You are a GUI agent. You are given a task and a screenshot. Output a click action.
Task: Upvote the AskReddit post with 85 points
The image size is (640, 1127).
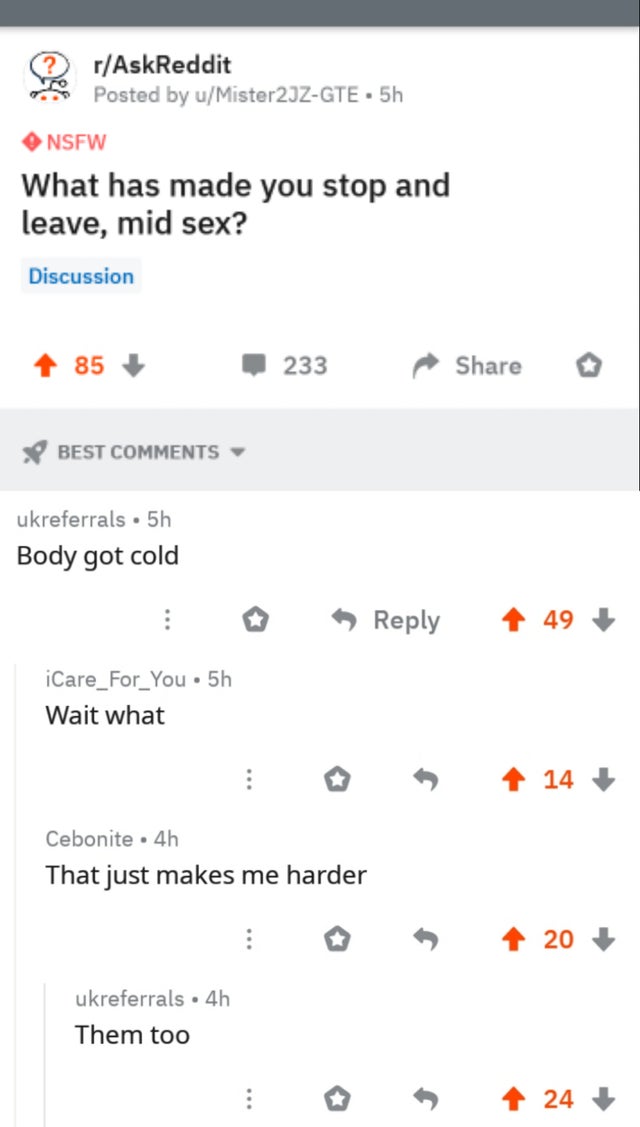[x=45, y=367]
